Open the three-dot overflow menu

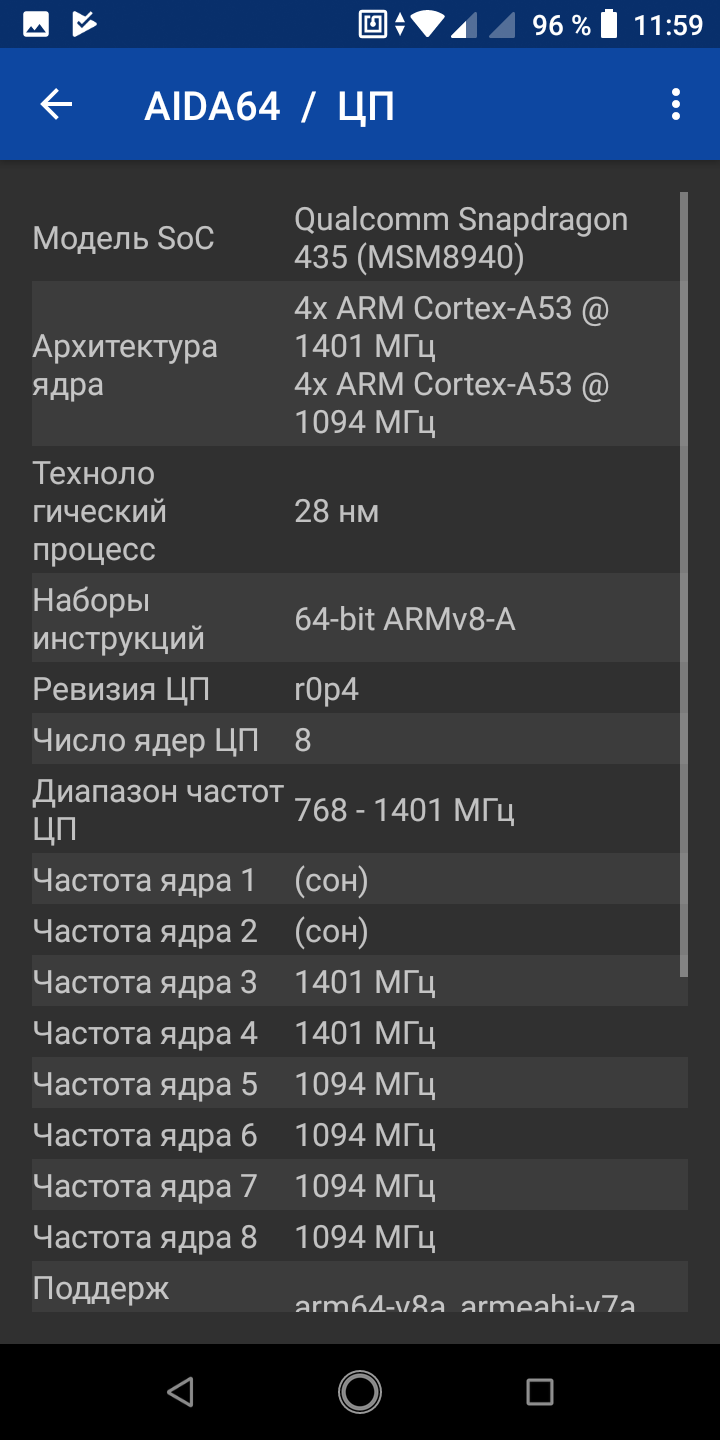point(676,105)
